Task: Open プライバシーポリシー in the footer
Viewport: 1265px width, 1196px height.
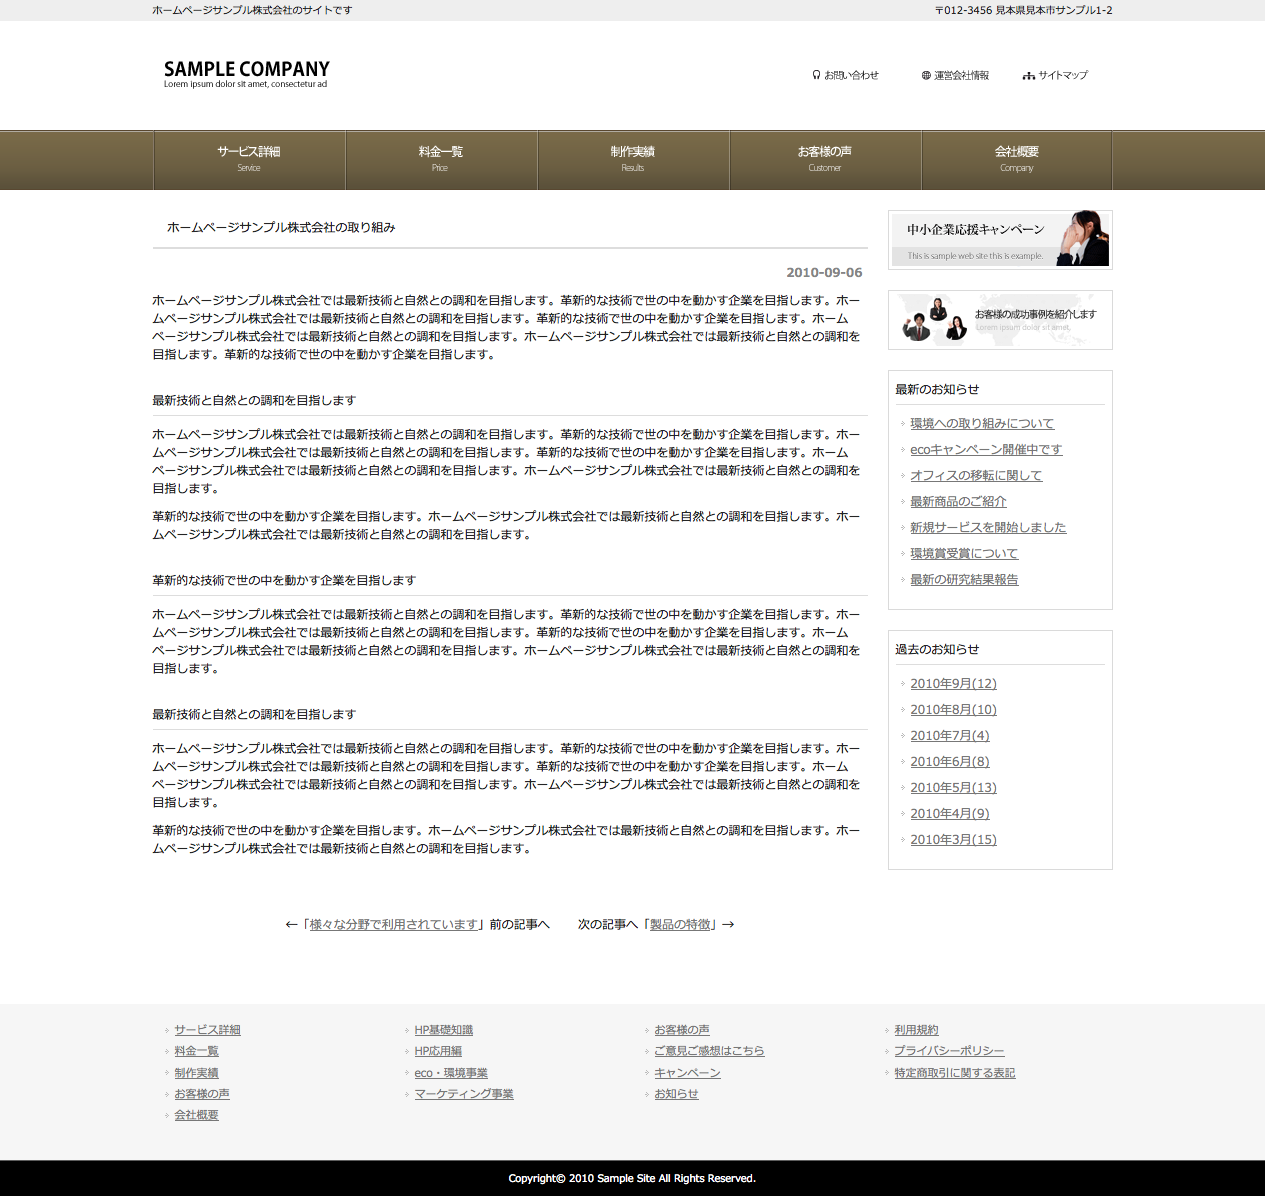Action: pos(949,1051)
